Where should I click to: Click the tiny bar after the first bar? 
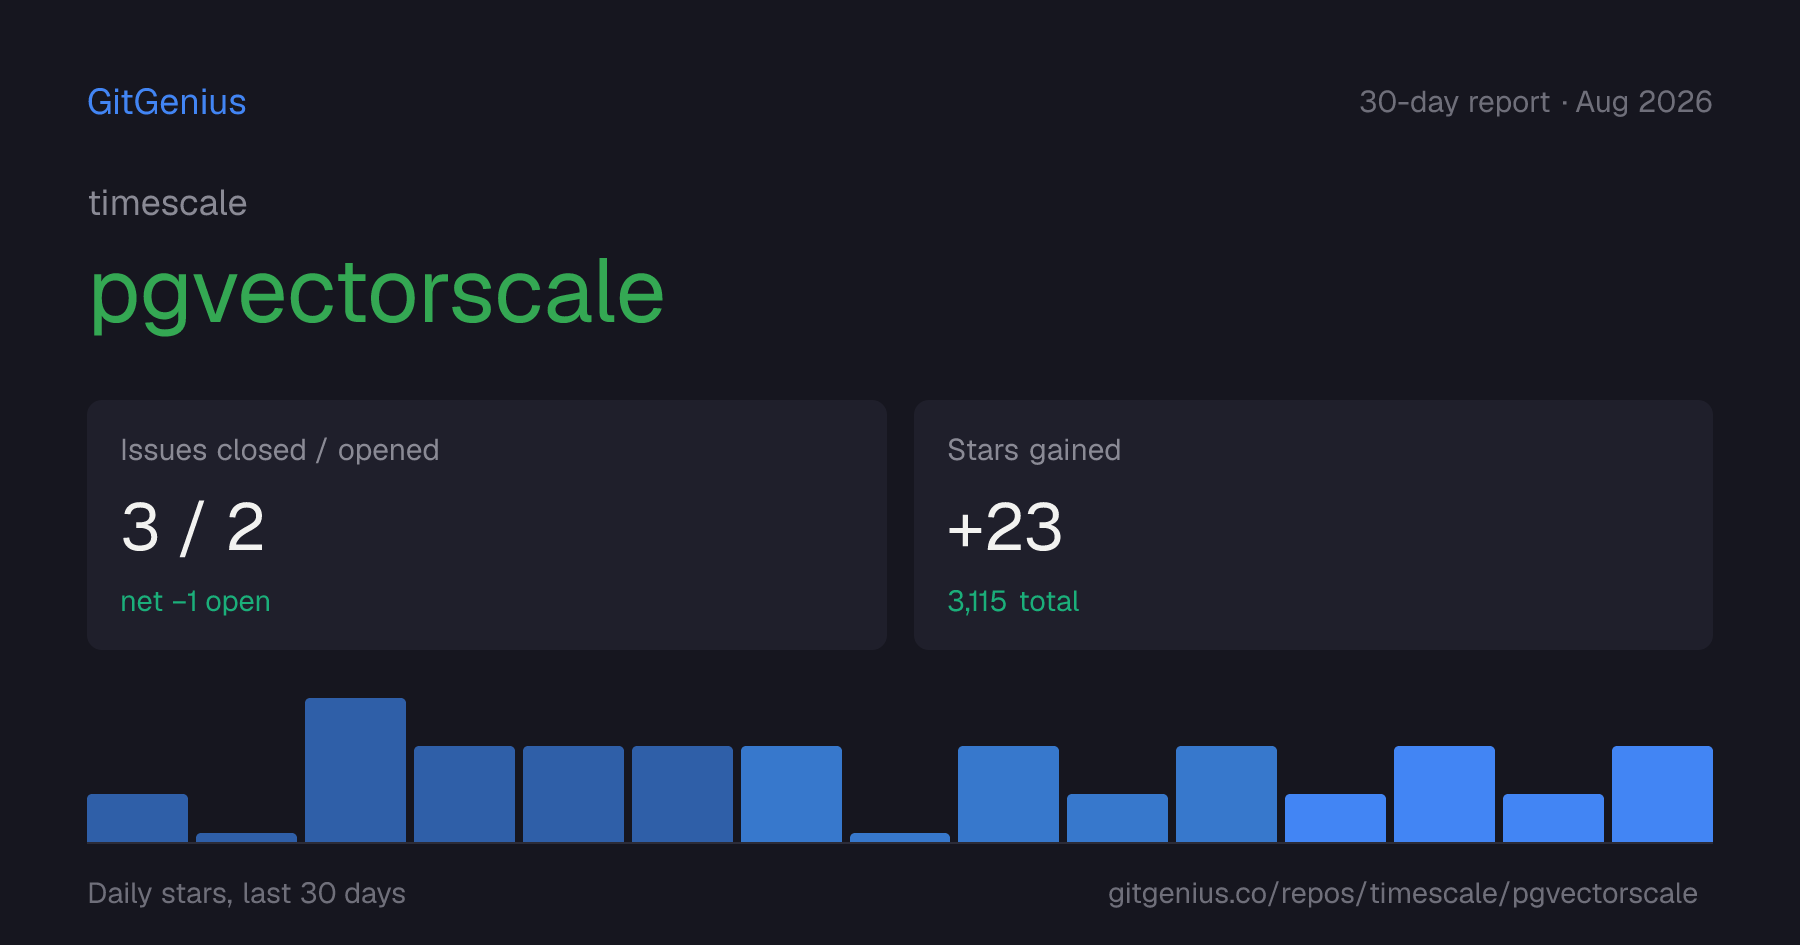point(246,837)
